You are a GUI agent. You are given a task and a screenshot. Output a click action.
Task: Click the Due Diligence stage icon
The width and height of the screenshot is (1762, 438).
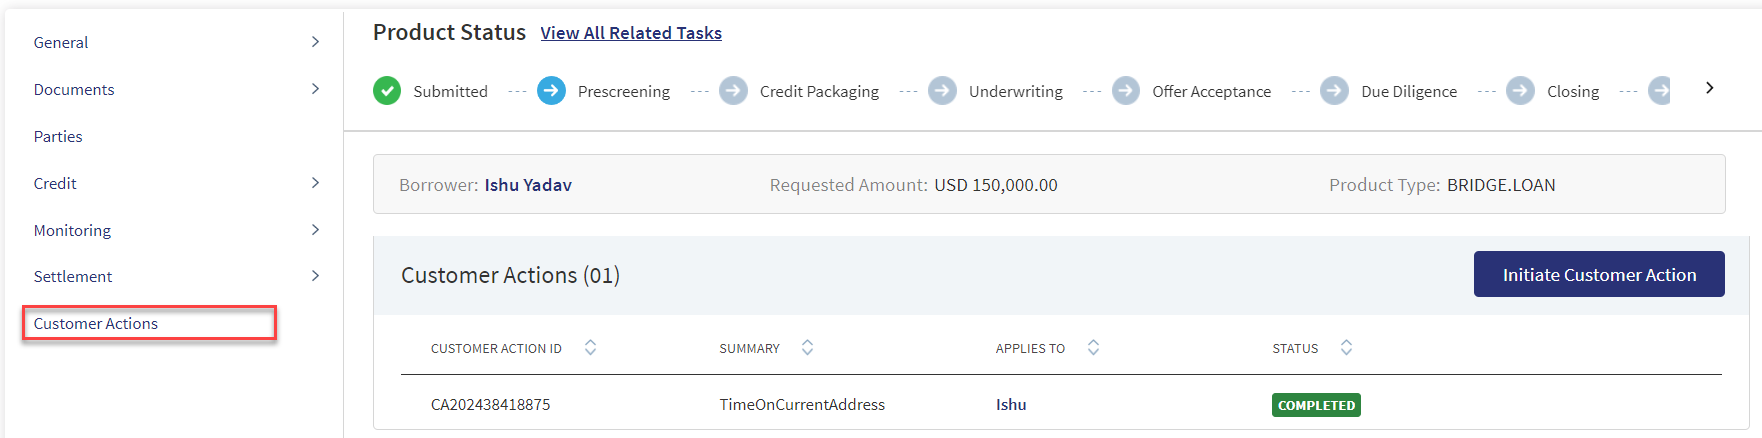pos(1334,91)
